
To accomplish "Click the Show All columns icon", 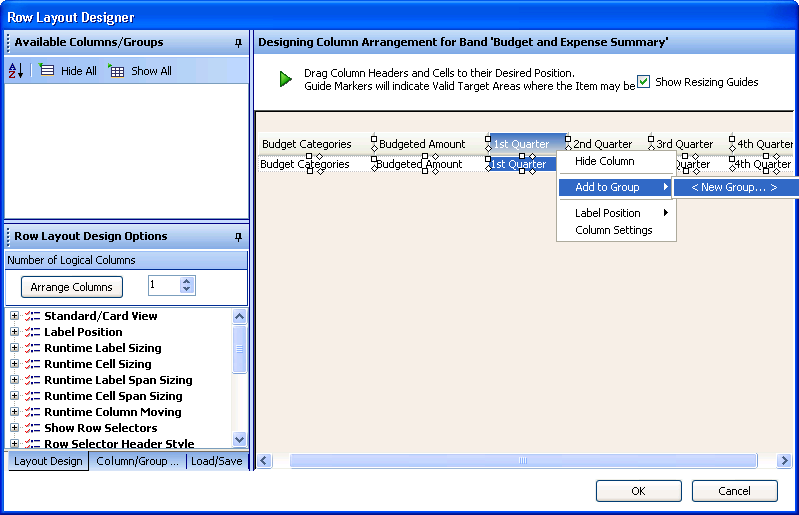I will pos(117,71).
